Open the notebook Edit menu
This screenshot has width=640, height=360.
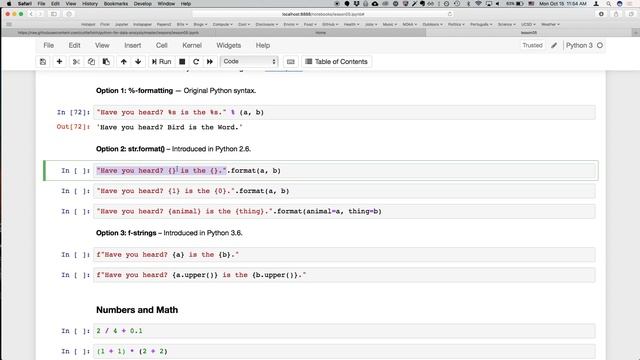[74, 45]
